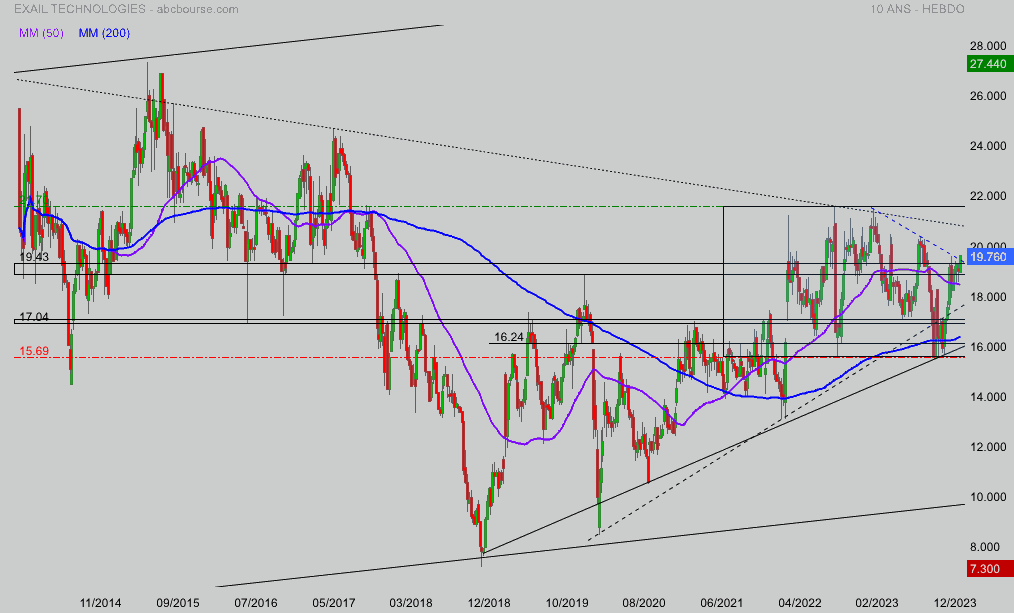Click the 08/2020 date axis label
1014x613 pixels.
pos(643,603)
